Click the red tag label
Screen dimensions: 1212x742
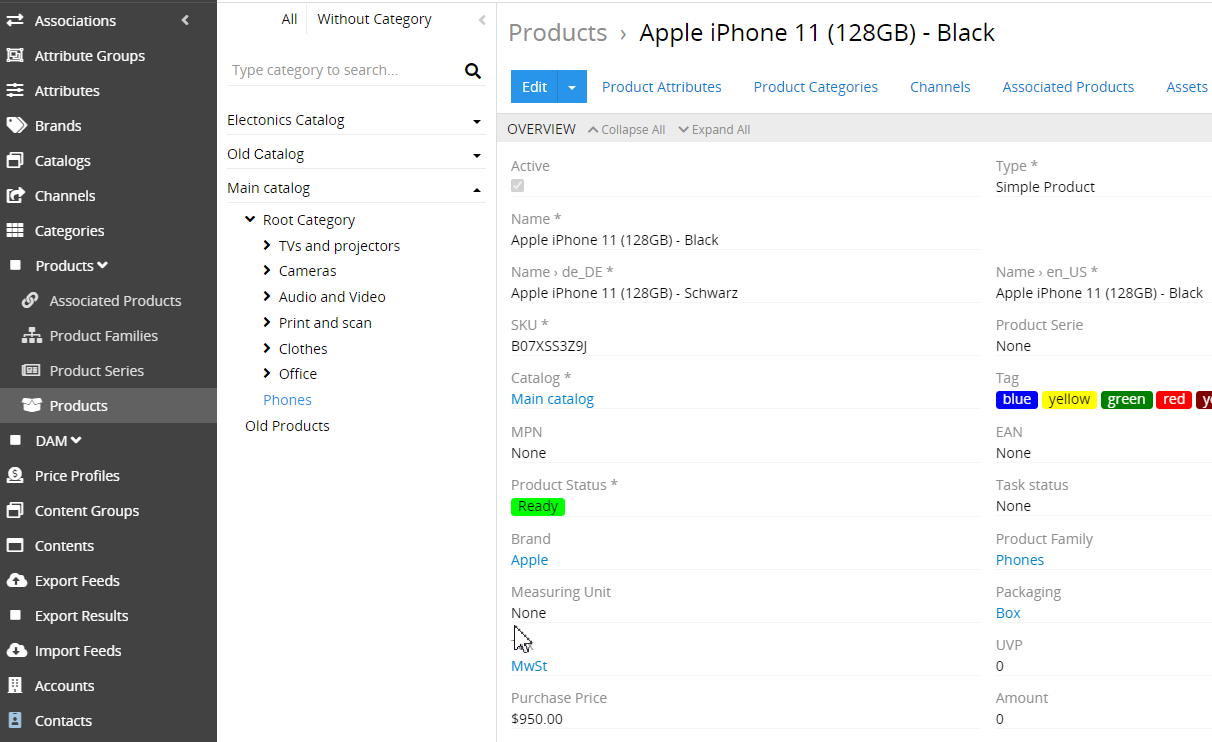(x=1175, y=400)
